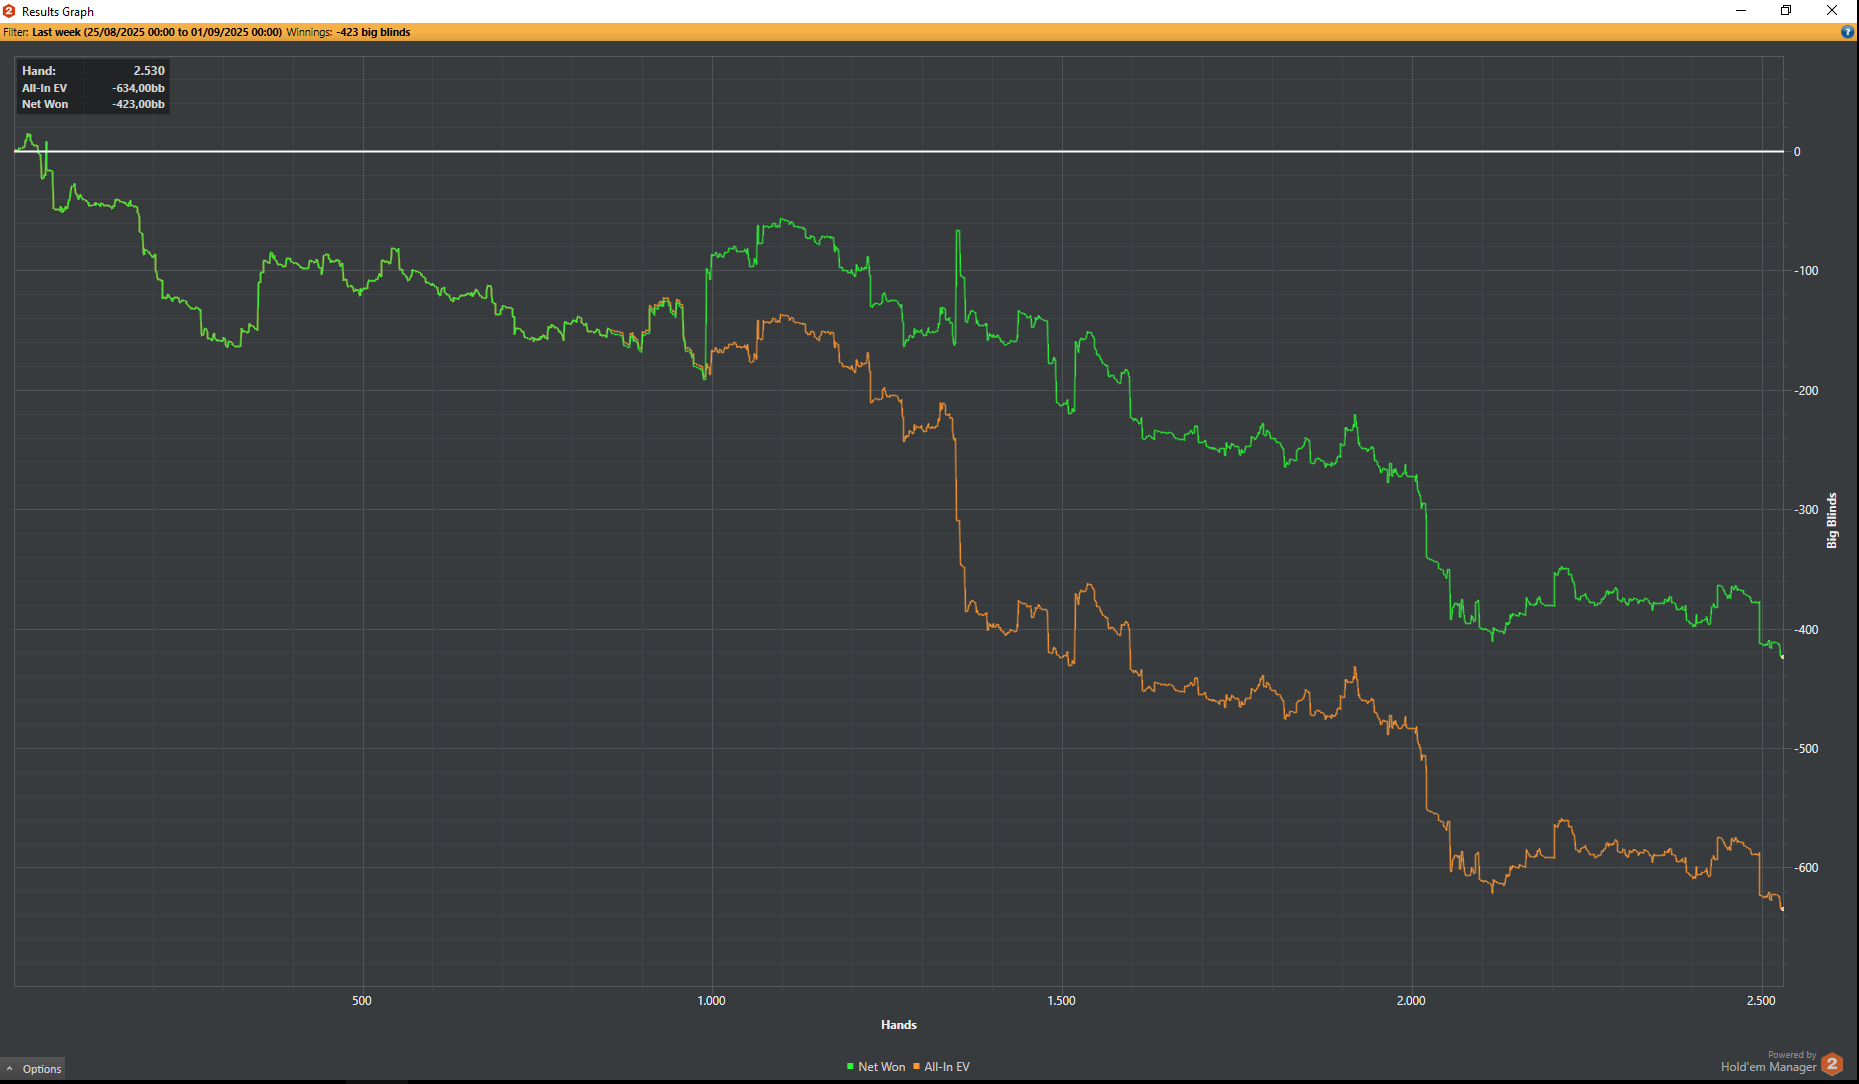Click the Hold'em Manager icon in the title bar

(x=9, y=11)
